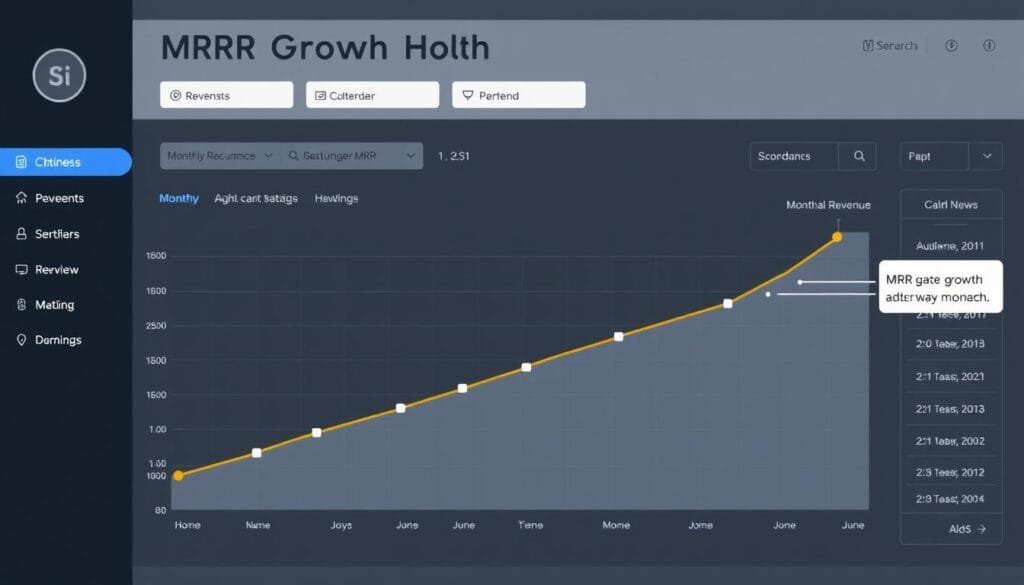Click the AldS arrow link
This screenshot has width=1024, height=585.
[967, 528]
